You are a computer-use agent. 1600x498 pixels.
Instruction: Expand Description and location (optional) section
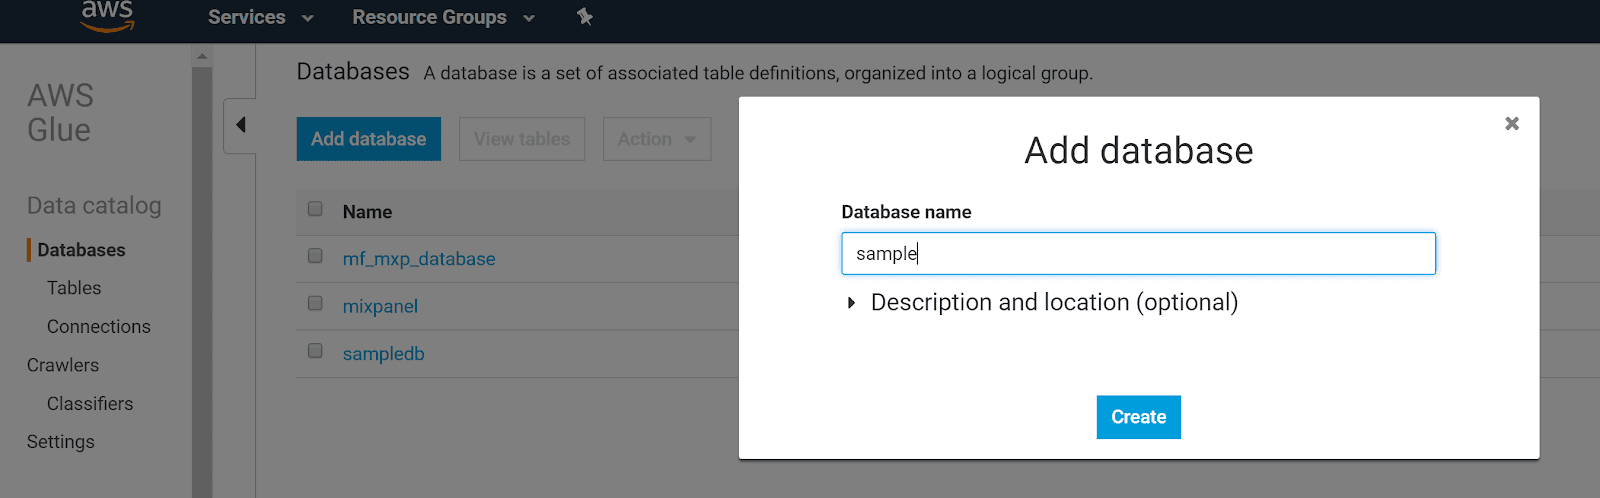coord(1053,302)
